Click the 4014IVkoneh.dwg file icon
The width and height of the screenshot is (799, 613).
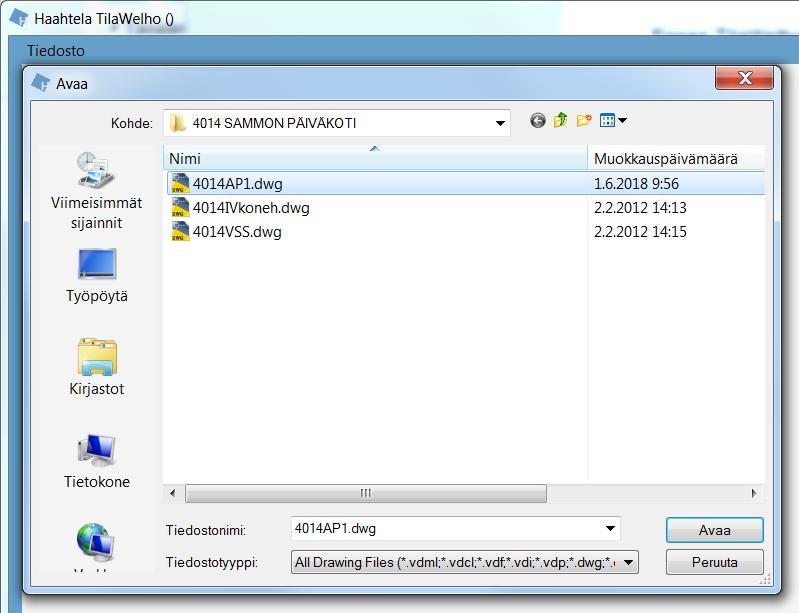(180, 207)
